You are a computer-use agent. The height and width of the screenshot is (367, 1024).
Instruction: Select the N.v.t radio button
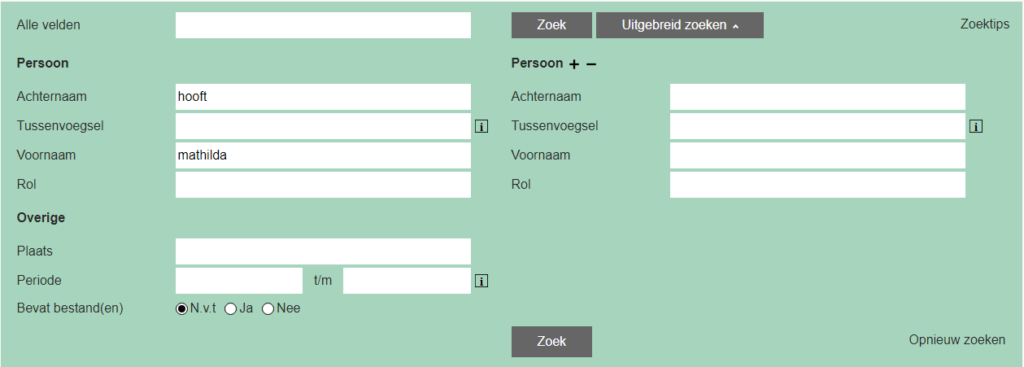[182, 310]
